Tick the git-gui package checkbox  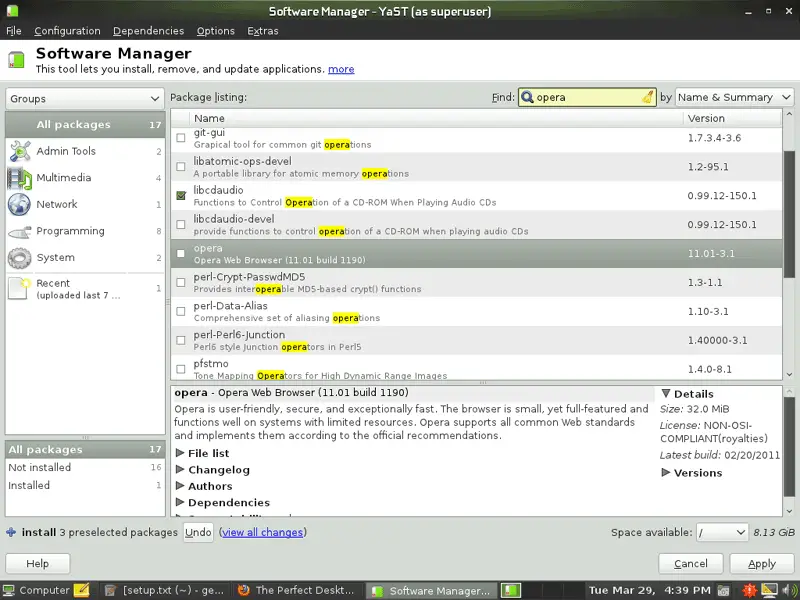pyautogui.click(x=181, y=138)
